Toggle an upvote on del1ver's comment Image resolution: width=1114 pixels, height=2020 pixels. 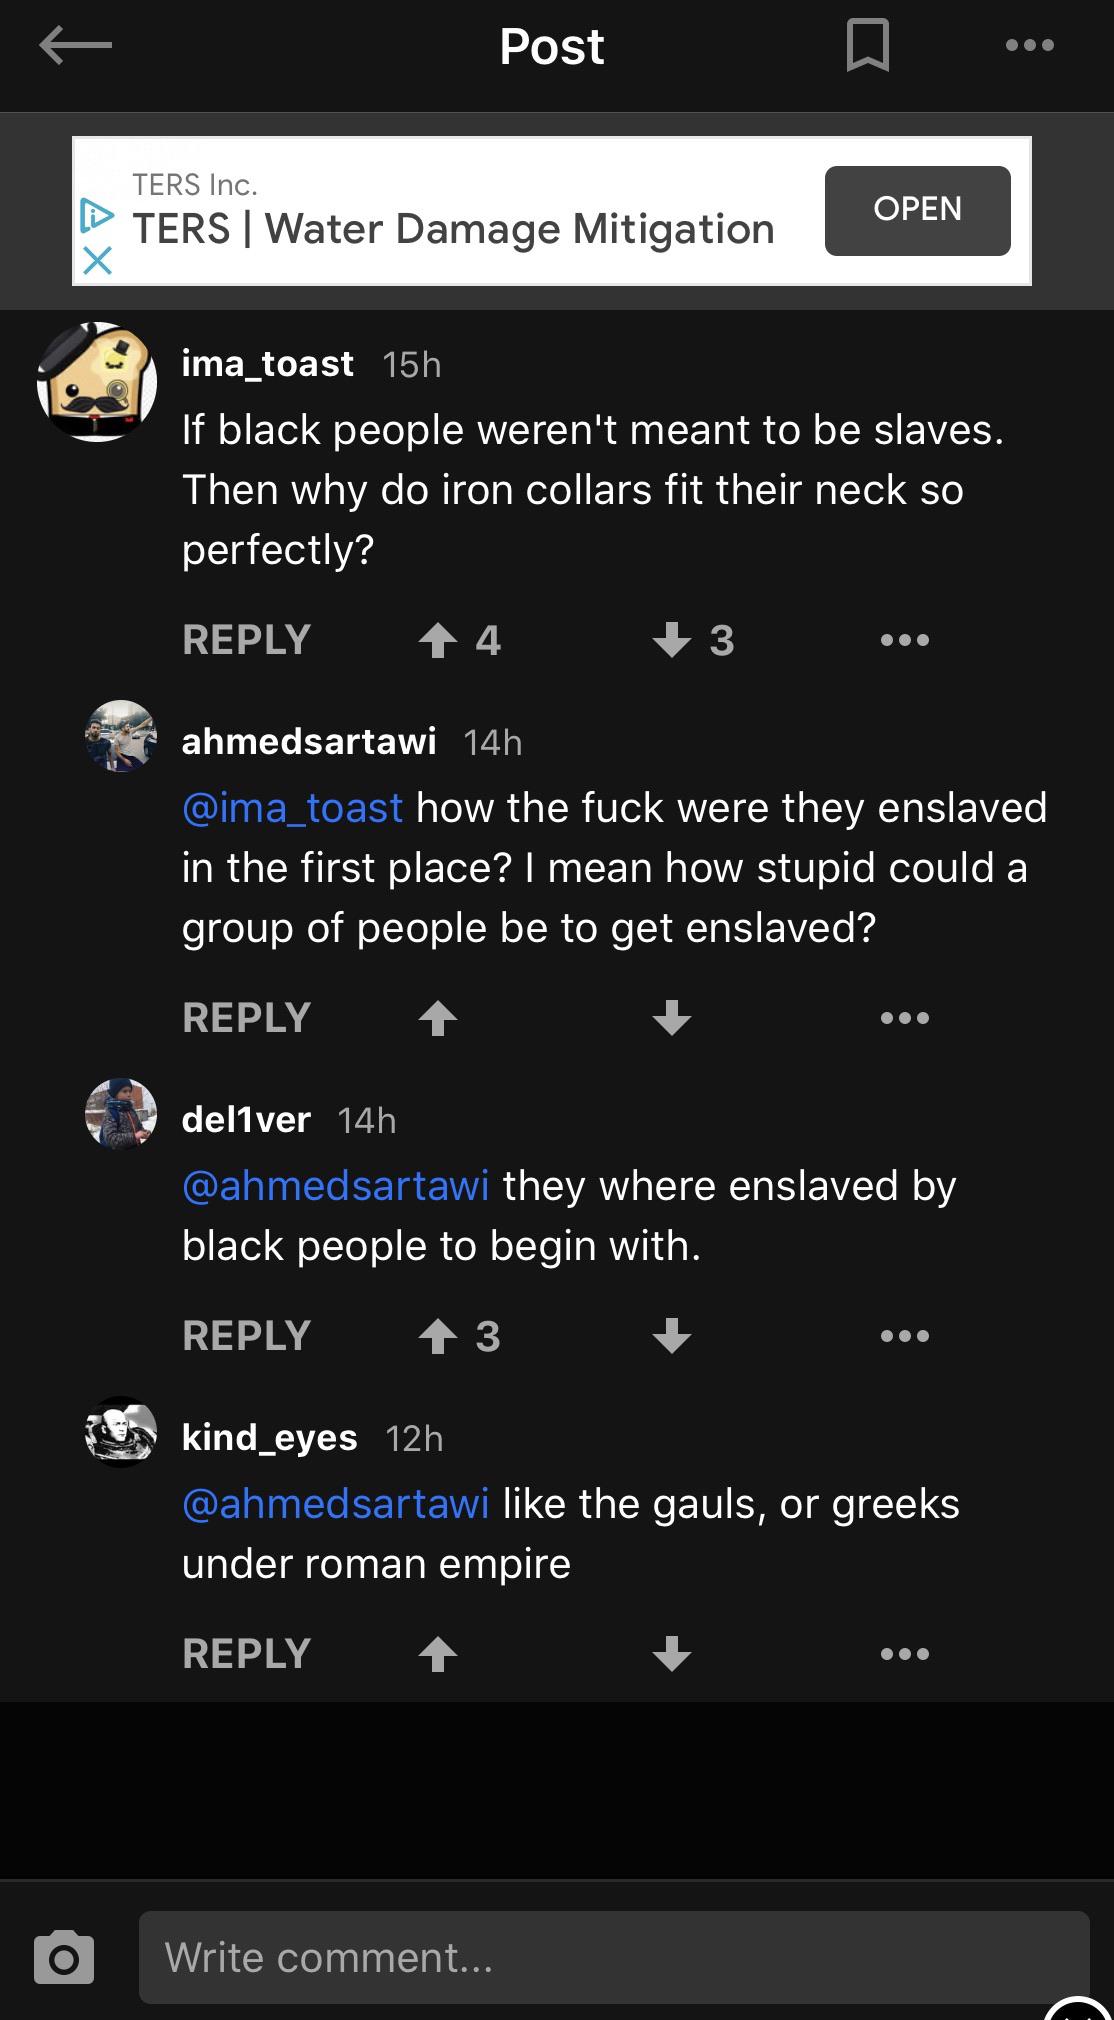pyautogui.click(x=438, y=1335)
